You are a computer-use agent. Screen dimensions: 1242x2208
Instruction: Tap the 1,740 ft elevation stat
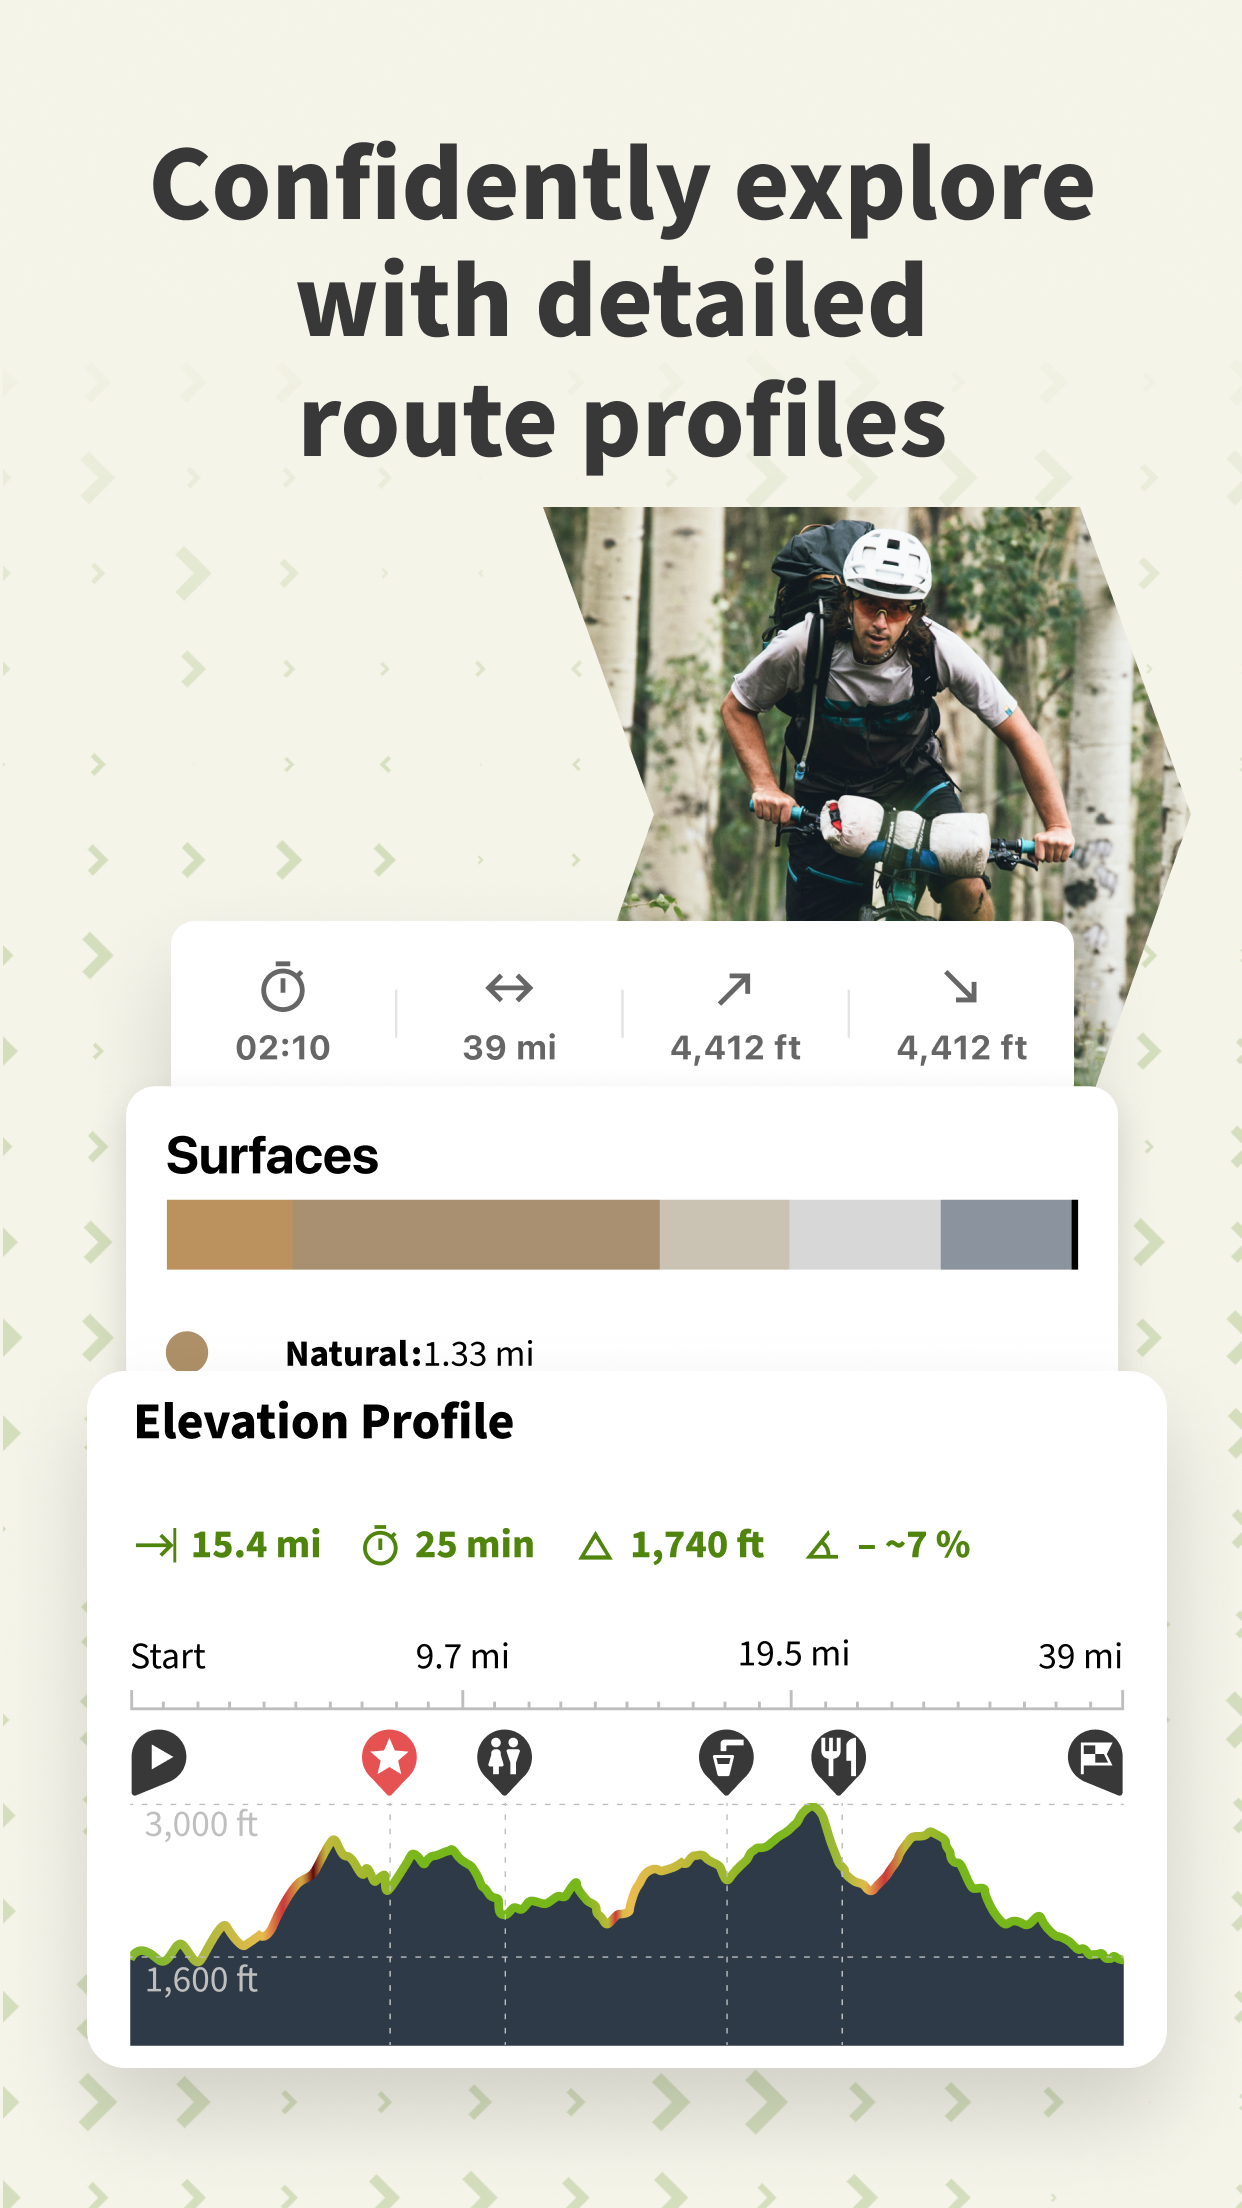point(672,1545)
